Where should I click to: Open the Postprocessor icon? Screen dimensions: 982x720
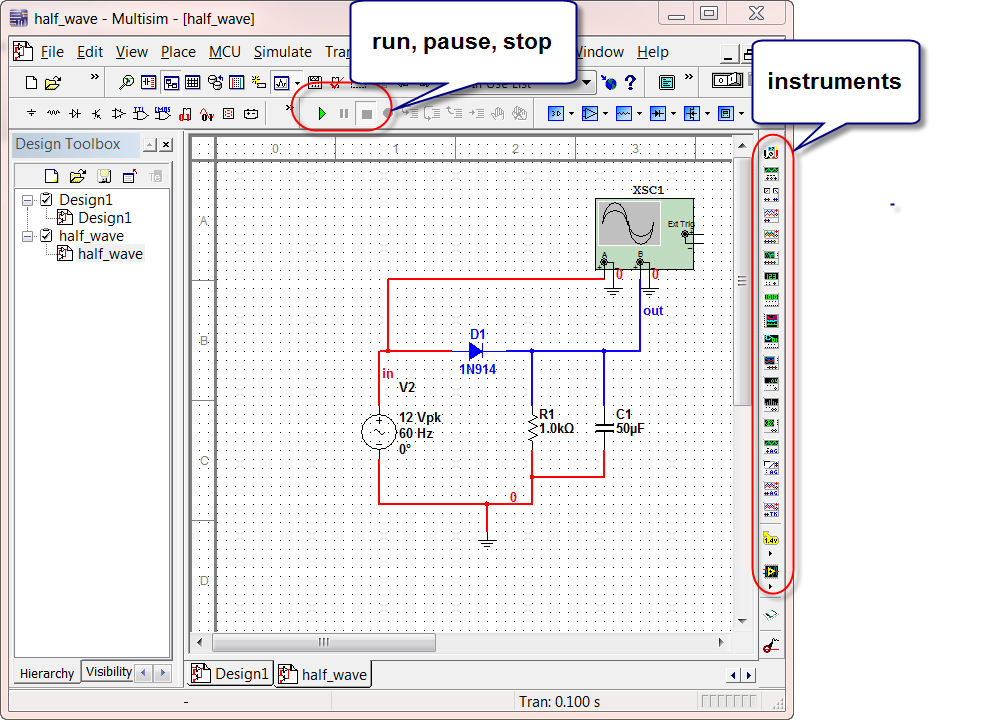tap(315, 82)
